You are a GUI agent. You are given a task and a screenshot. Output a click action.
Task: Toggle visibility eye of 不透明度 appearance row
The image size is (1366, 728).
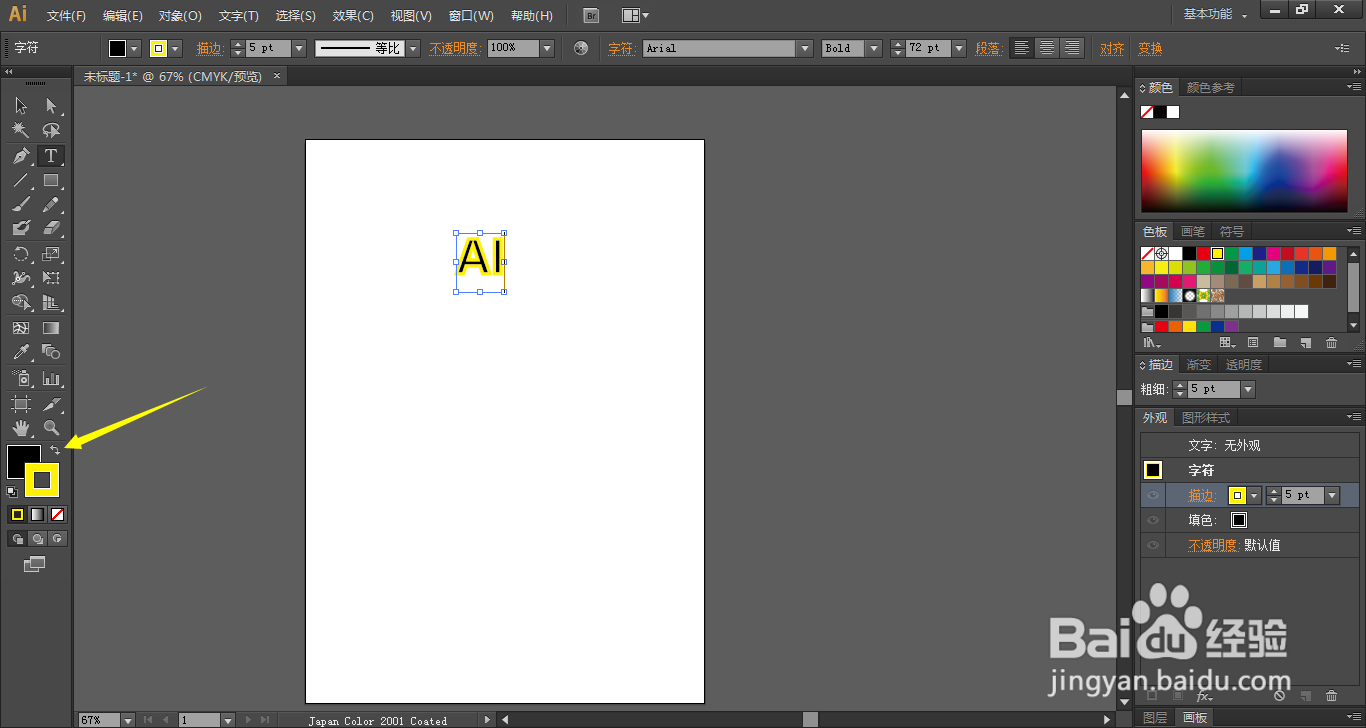point(1153,545)
